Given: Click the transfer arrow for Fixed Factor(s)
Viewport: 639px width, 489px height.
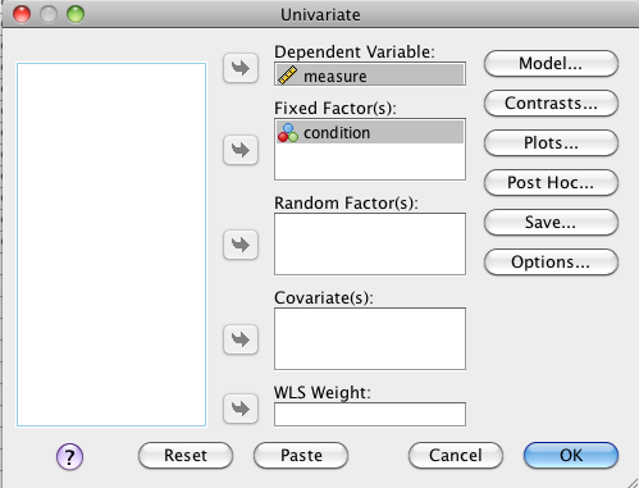Looking at the screenshot, I should tap(240, 150).
